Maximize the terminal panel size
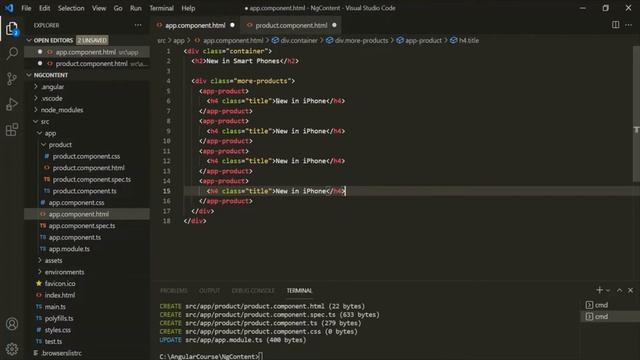 pos(619,290)
